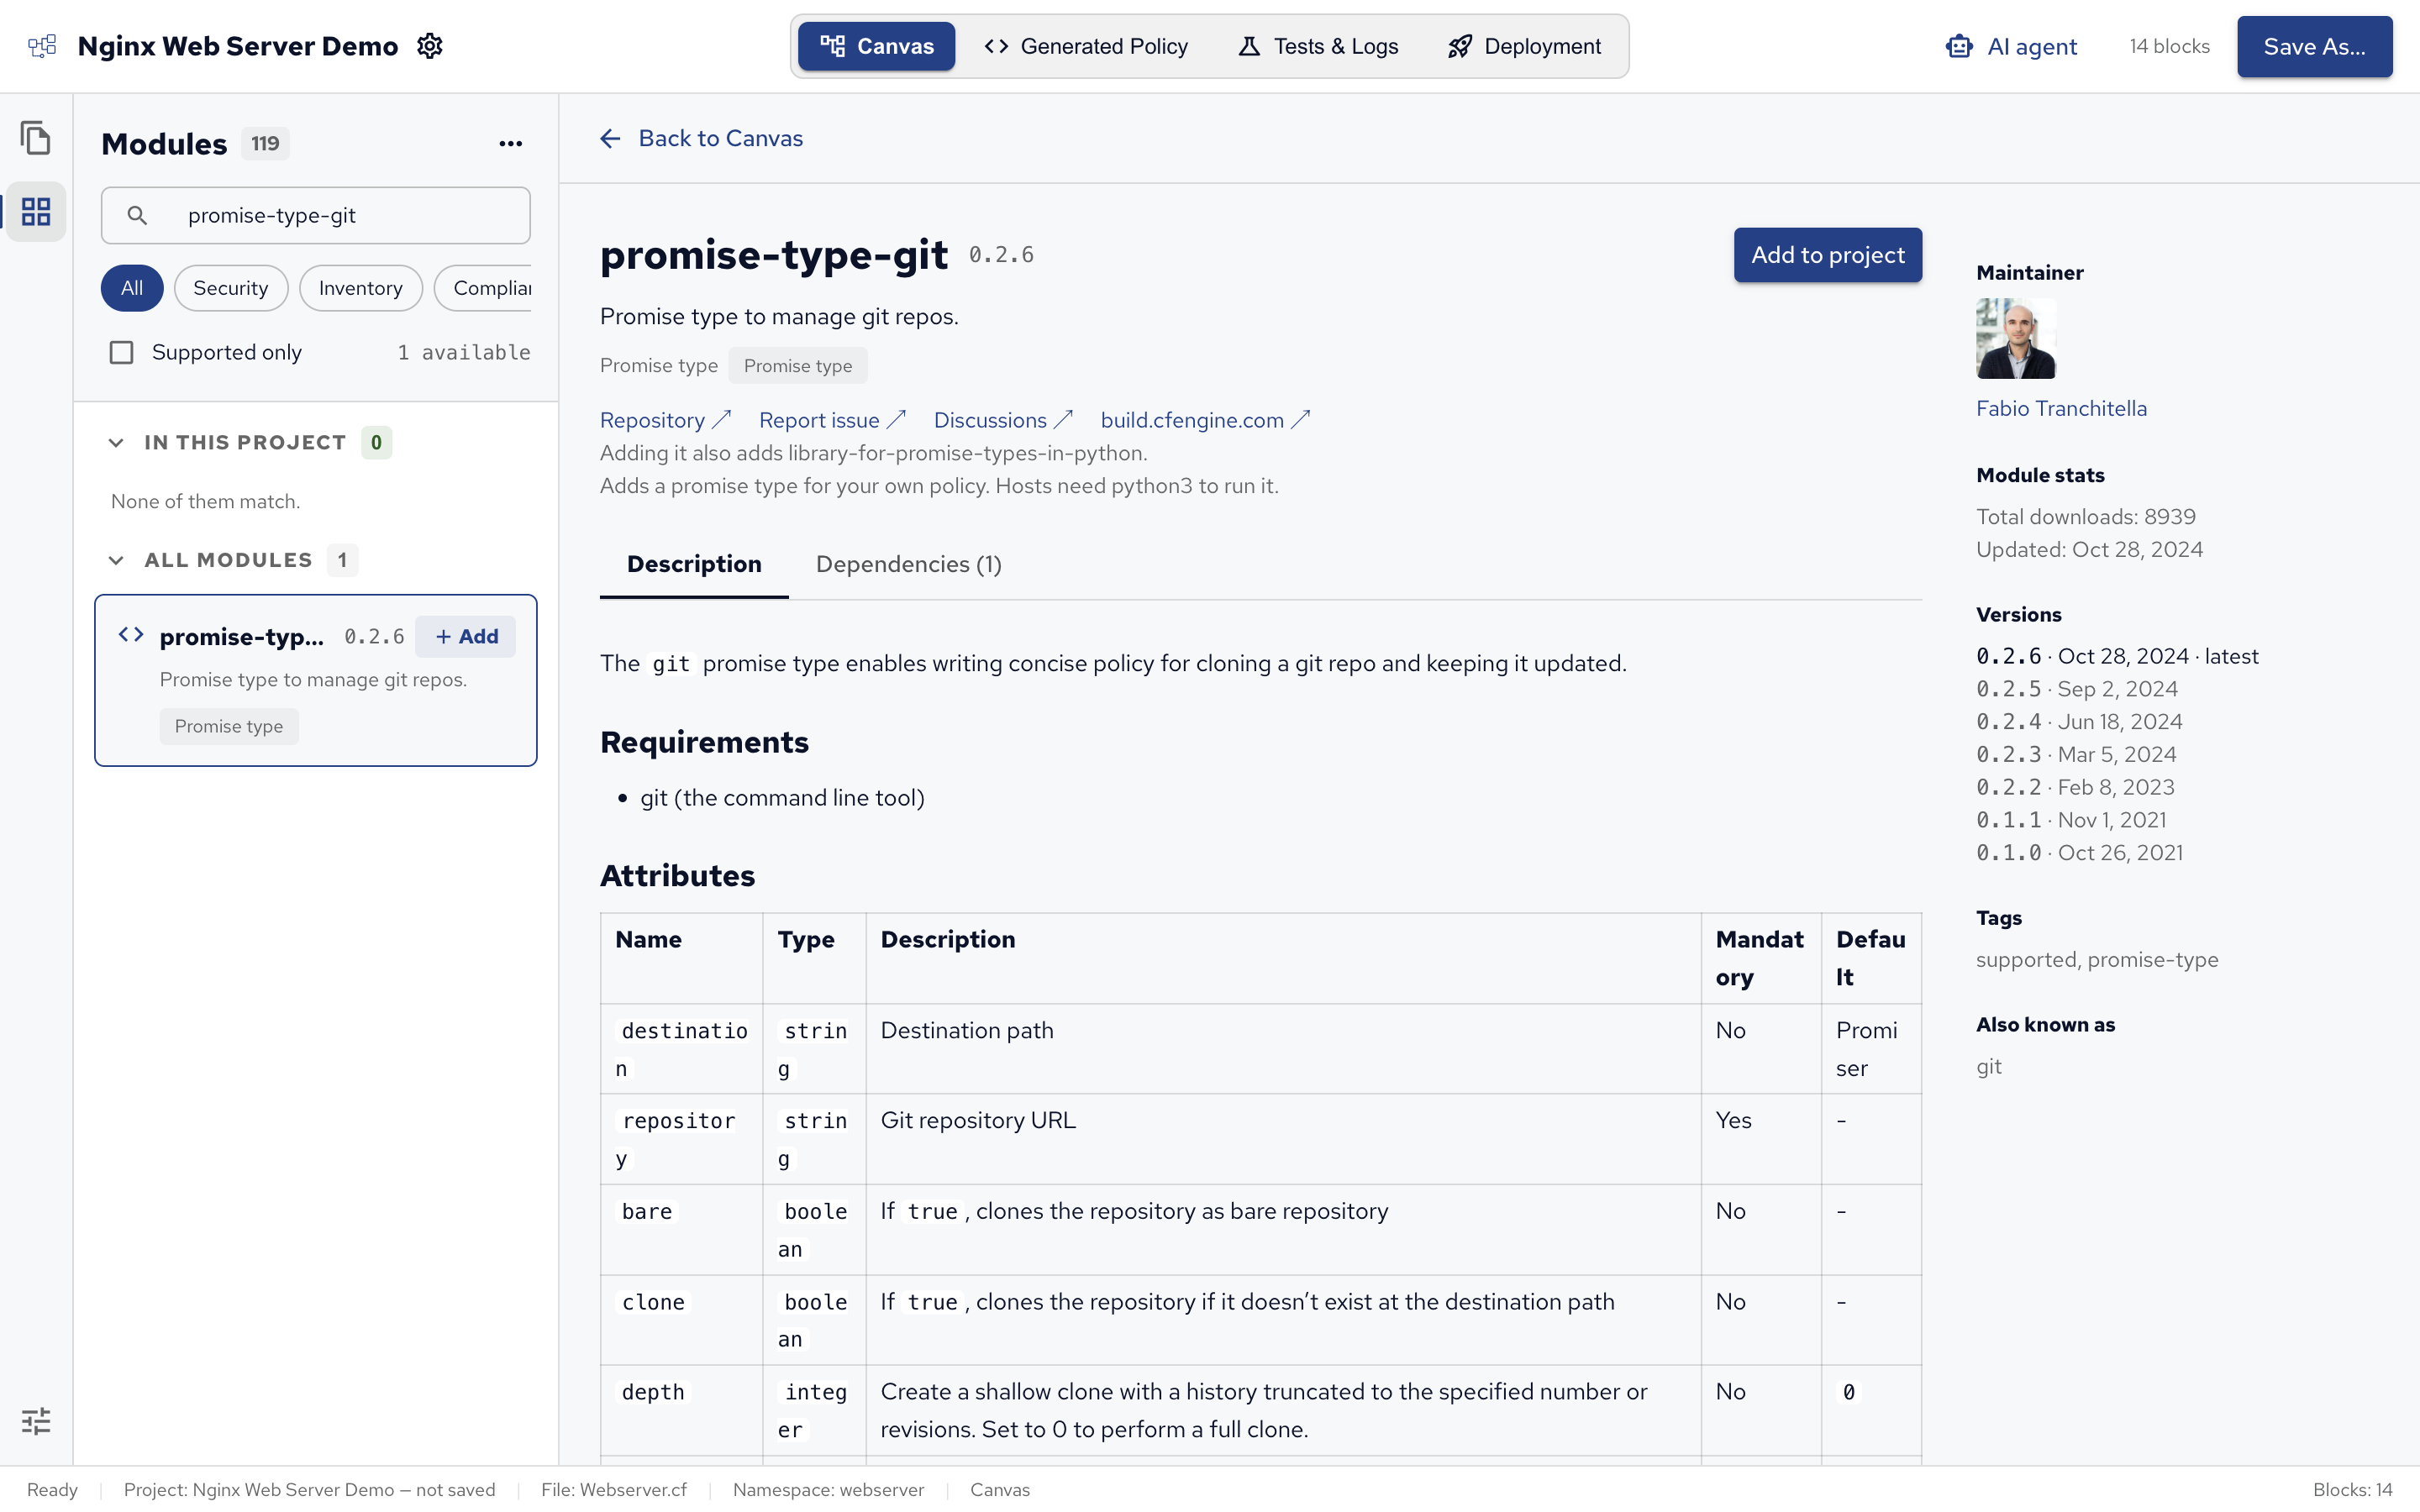Click the AI agent robot icon
Image resolution: width=2420 pixels, height=1512 pixels.
(x=1959, y=46)
